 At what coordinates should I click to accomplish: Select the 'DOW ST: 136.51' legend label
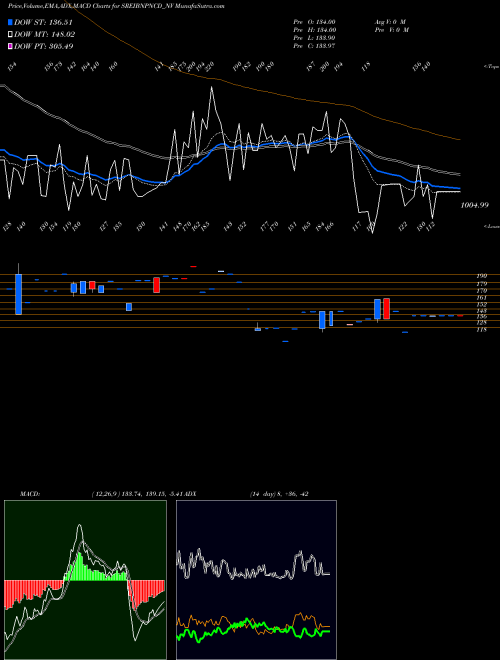pyautogui.click(x=43, y=22)
